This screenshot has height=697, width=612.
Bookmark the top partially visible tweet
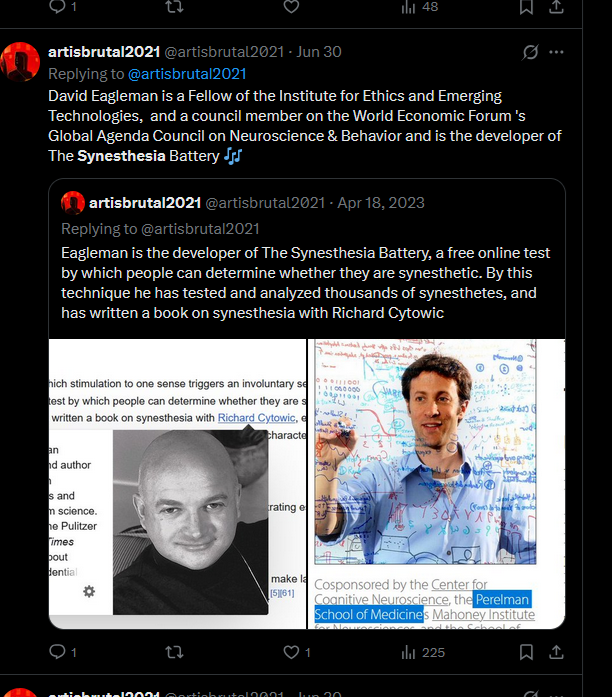[x=526, y=7]
